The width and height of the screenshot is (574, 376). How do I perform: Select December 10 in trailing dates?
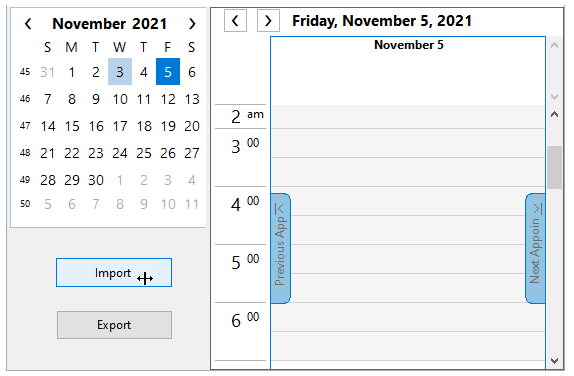click(168, 204)
